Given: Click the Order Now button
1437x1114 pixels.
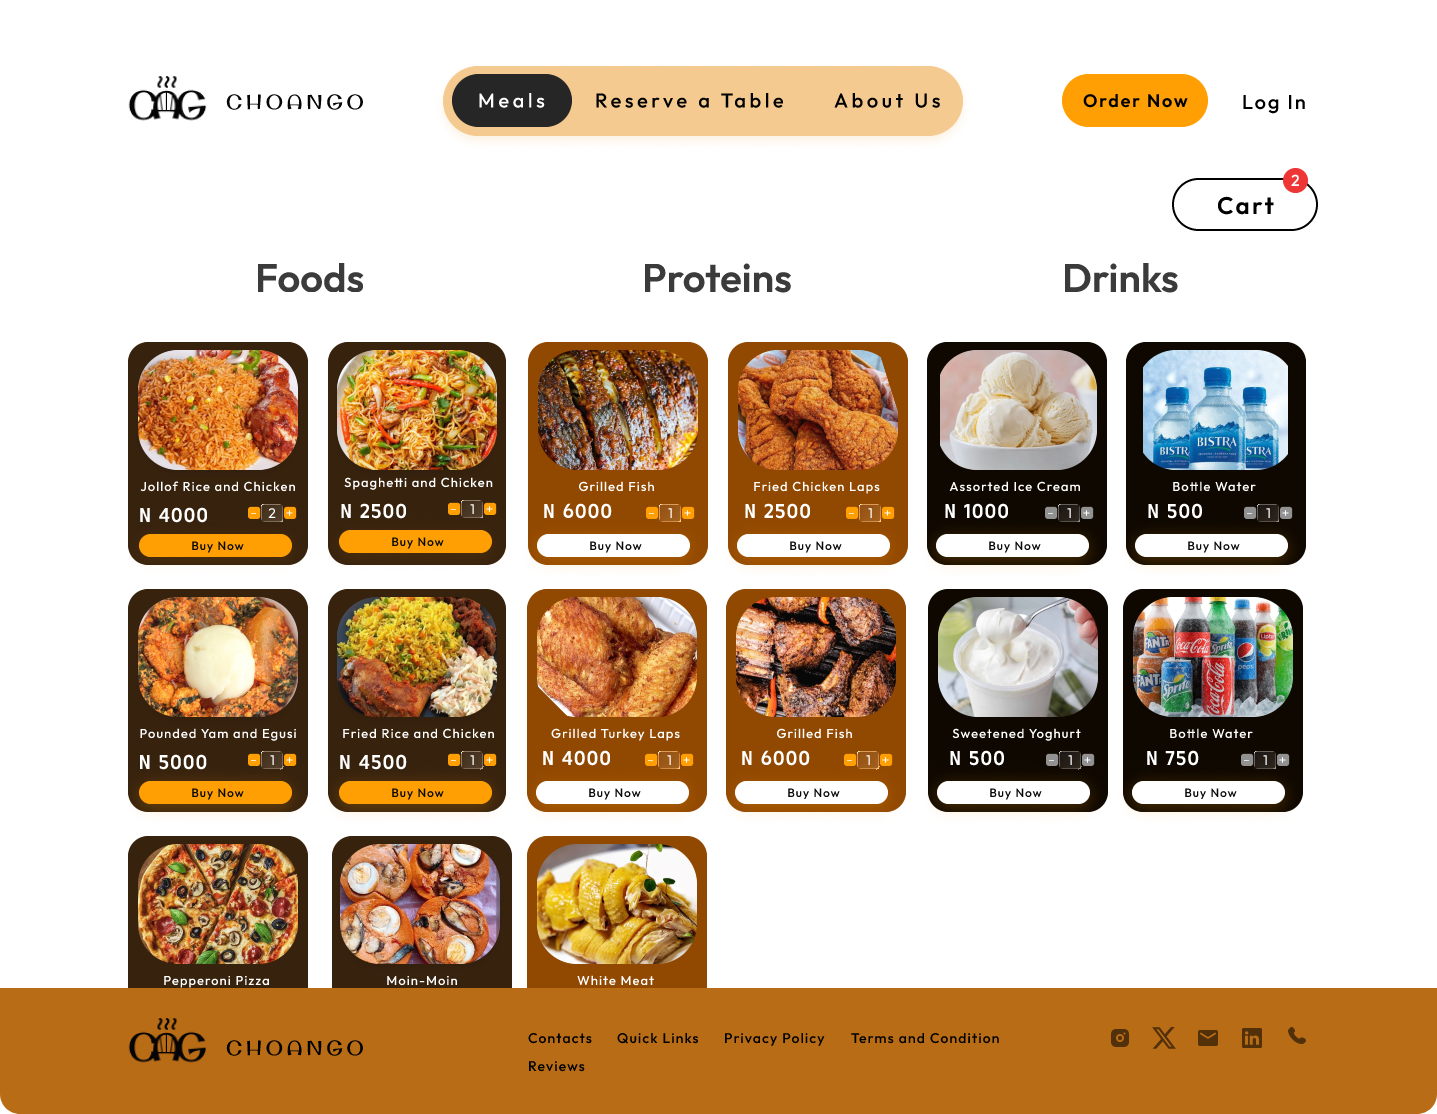Looking at the screenshot, I should [1135, 101].
